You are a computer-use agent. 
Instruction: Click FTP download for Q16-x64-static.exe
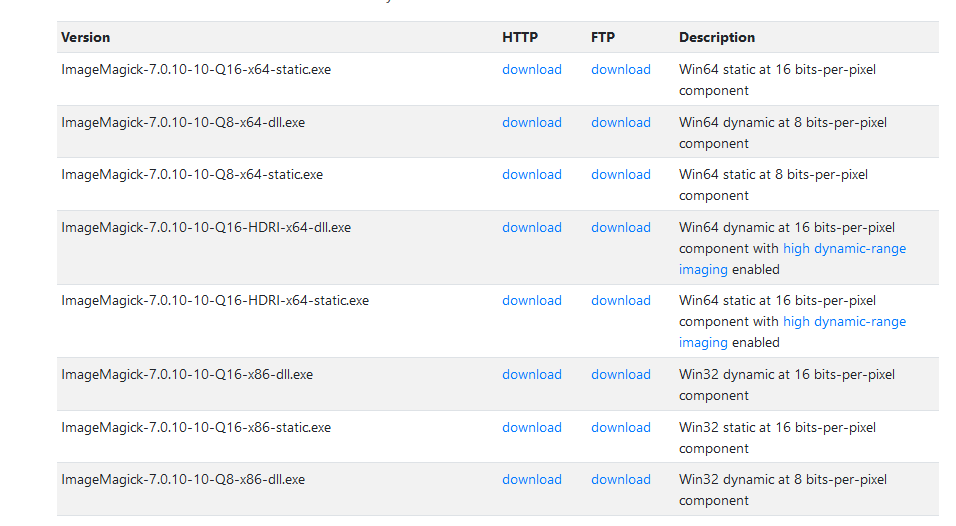[x=621, y=70]
